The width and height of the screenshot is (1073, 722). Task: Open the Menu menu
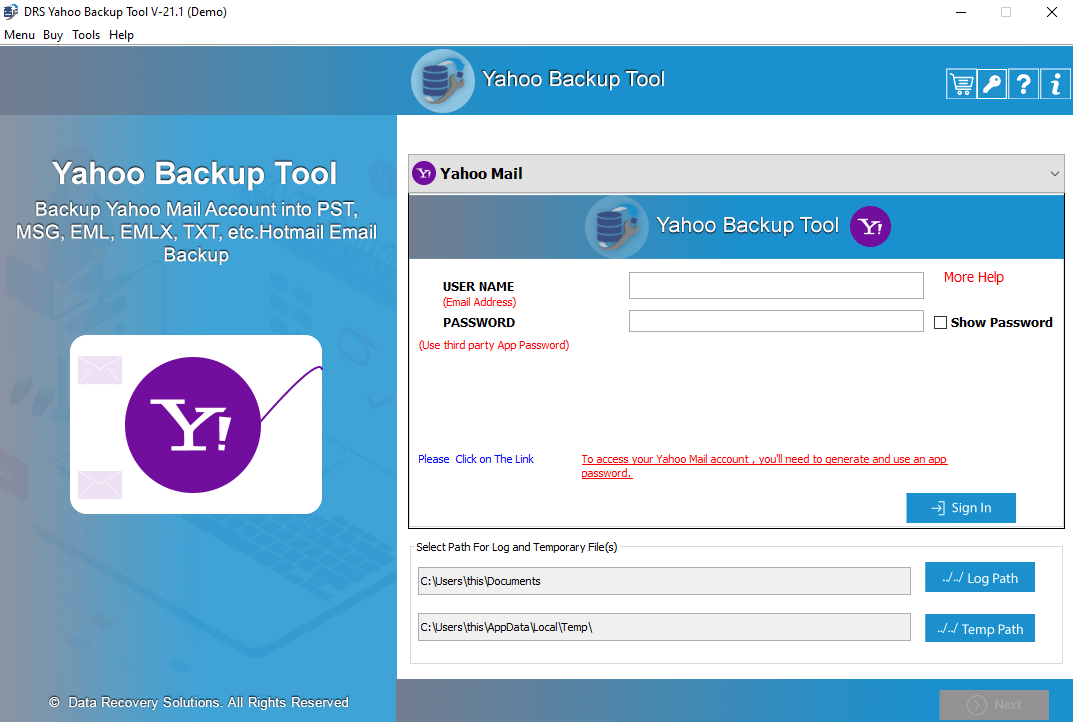click(19, 35)
